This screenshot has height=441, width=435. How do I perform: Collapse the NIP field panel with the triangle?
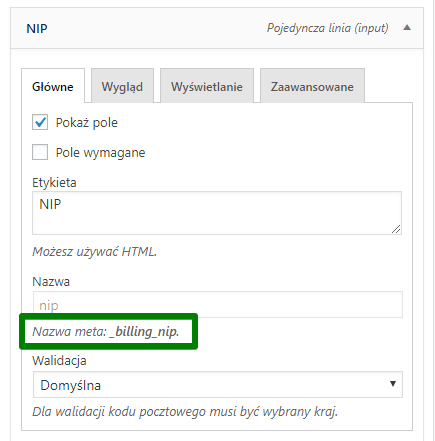tap(407, 28)
